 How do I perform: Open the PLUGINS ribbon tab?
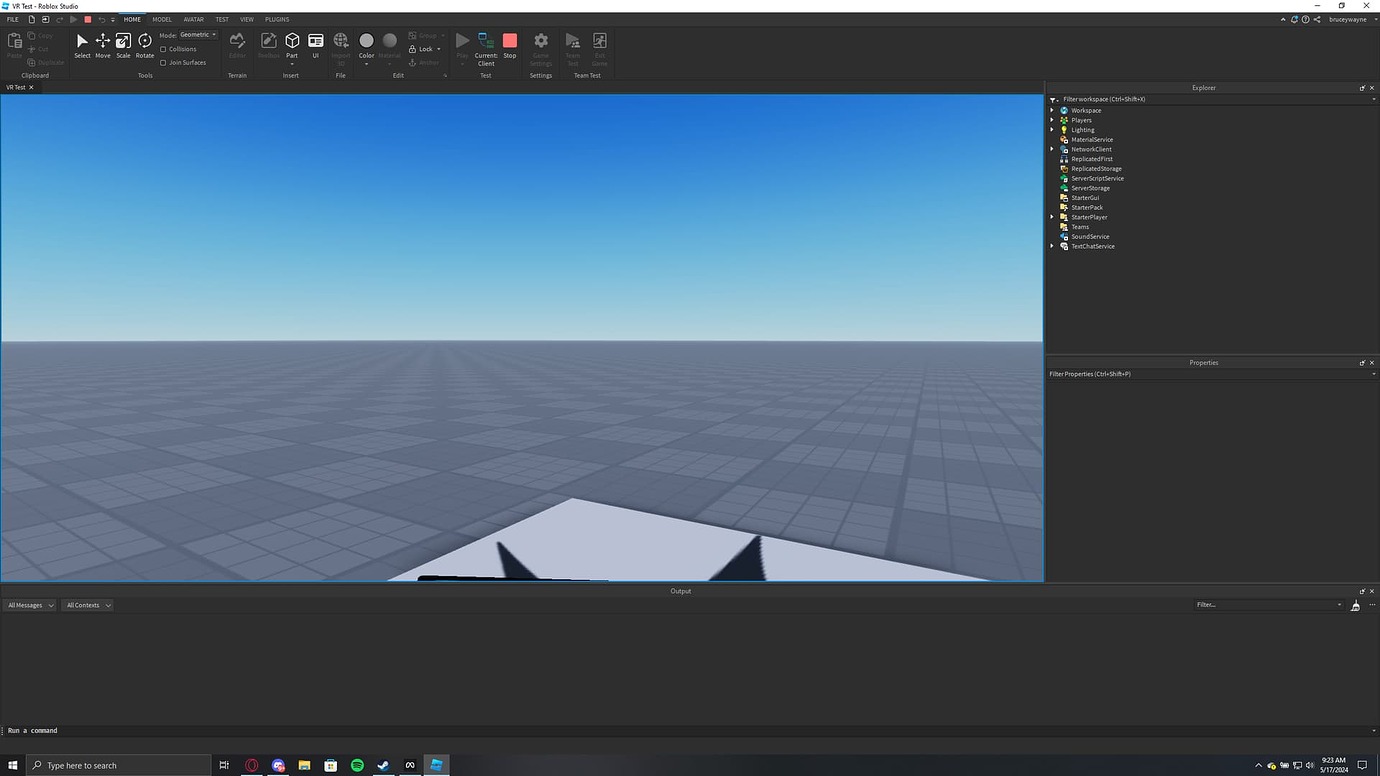[x=276, y=19]
